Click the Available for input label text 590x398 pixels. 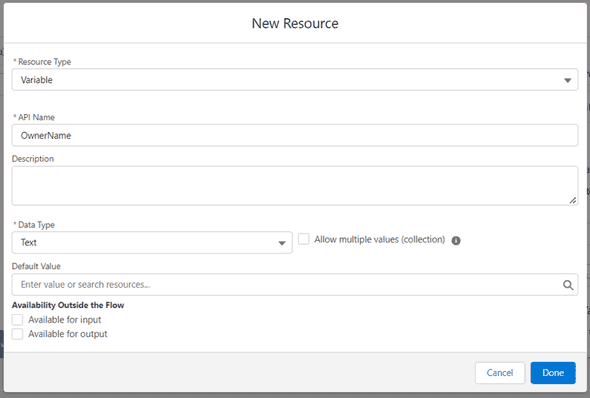click(x=65, y=320)
